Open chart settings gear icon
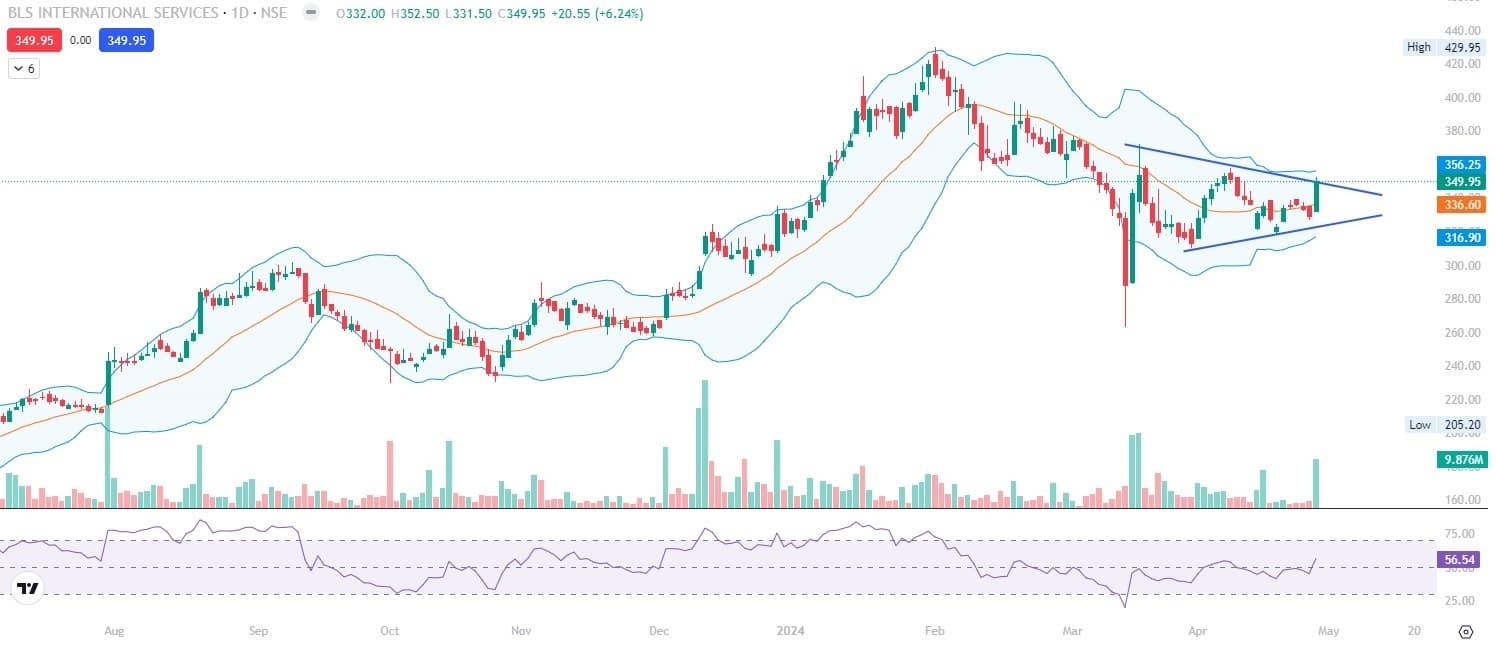Screen dimensions: 1496x649 click(1466, 632)
